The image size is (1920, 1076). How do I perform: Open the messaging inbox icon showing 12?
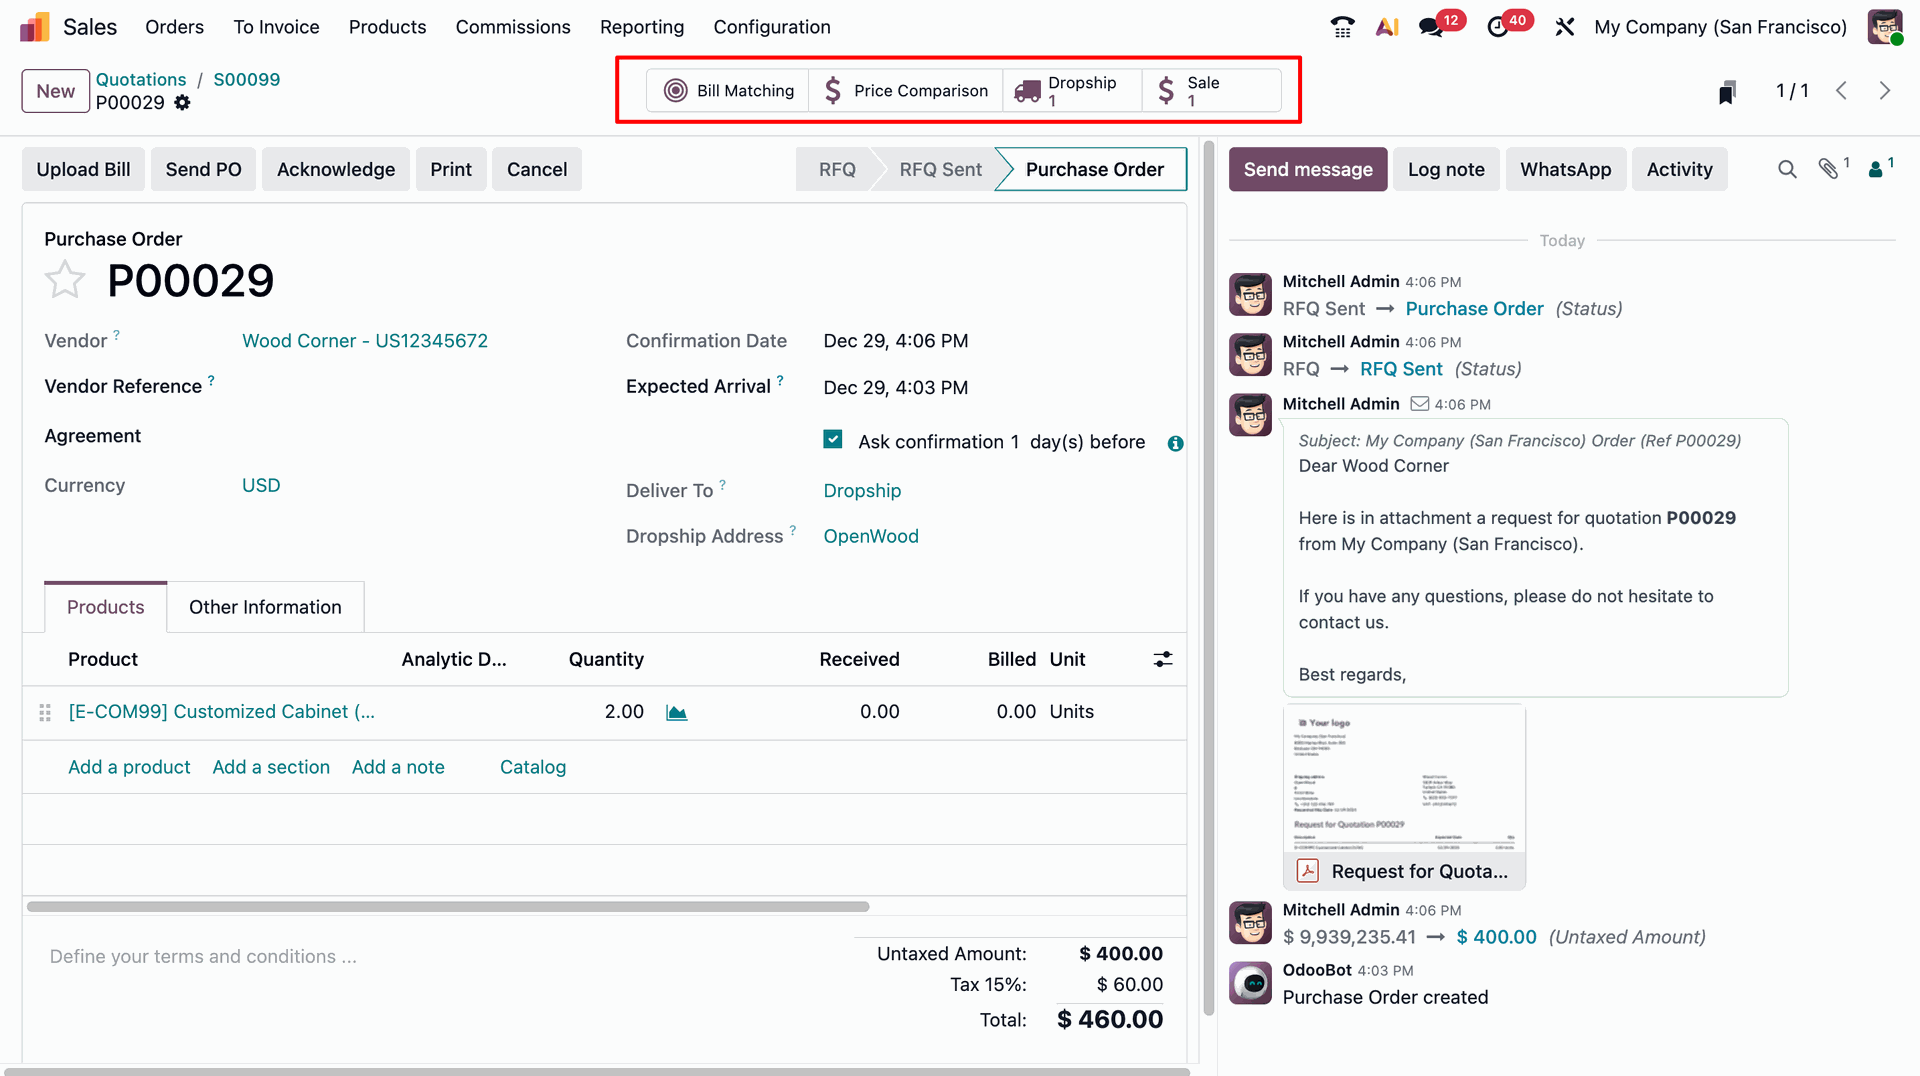1432,27
